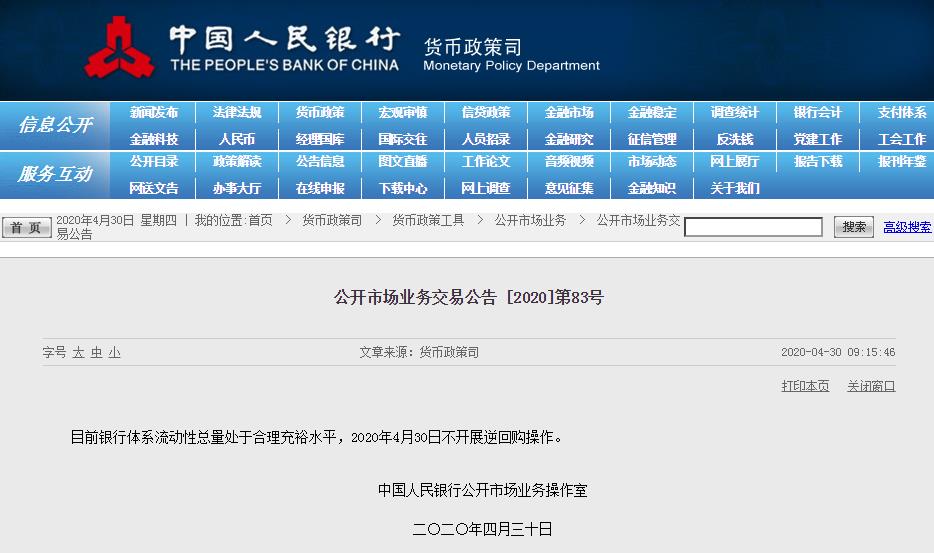Open the 下载中心 download center
The image size is (934, 553).
[x=403, y=187]
